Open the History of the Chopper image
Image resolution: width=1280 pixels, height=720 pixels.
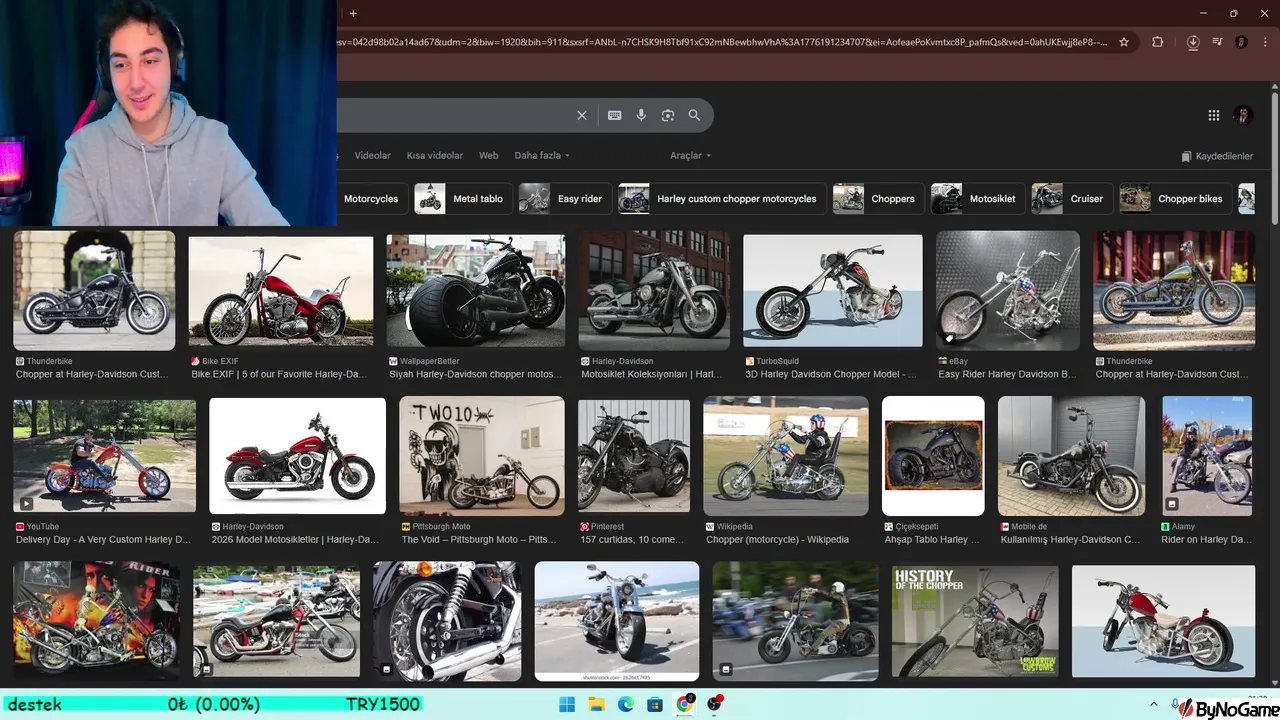pyautogui.click(x=975, y=621)
